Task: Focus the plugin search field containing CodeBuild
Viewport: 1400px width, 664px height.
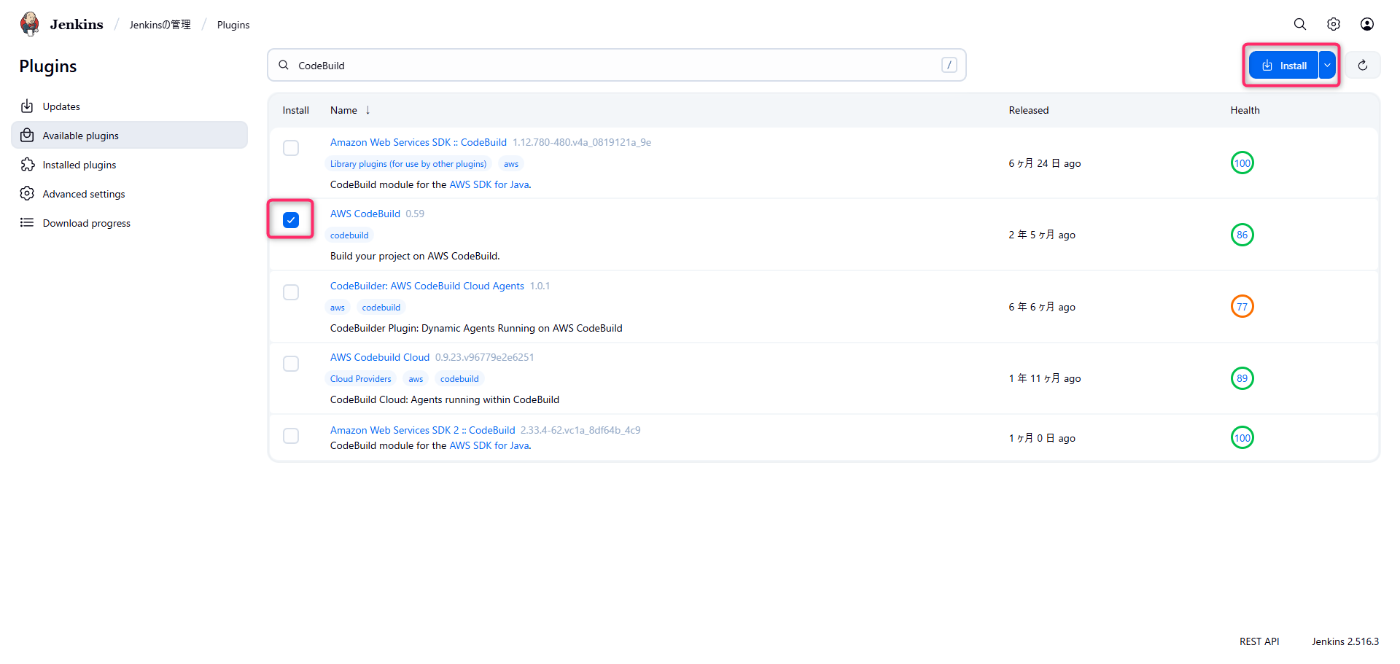Action: pos(616,65)
